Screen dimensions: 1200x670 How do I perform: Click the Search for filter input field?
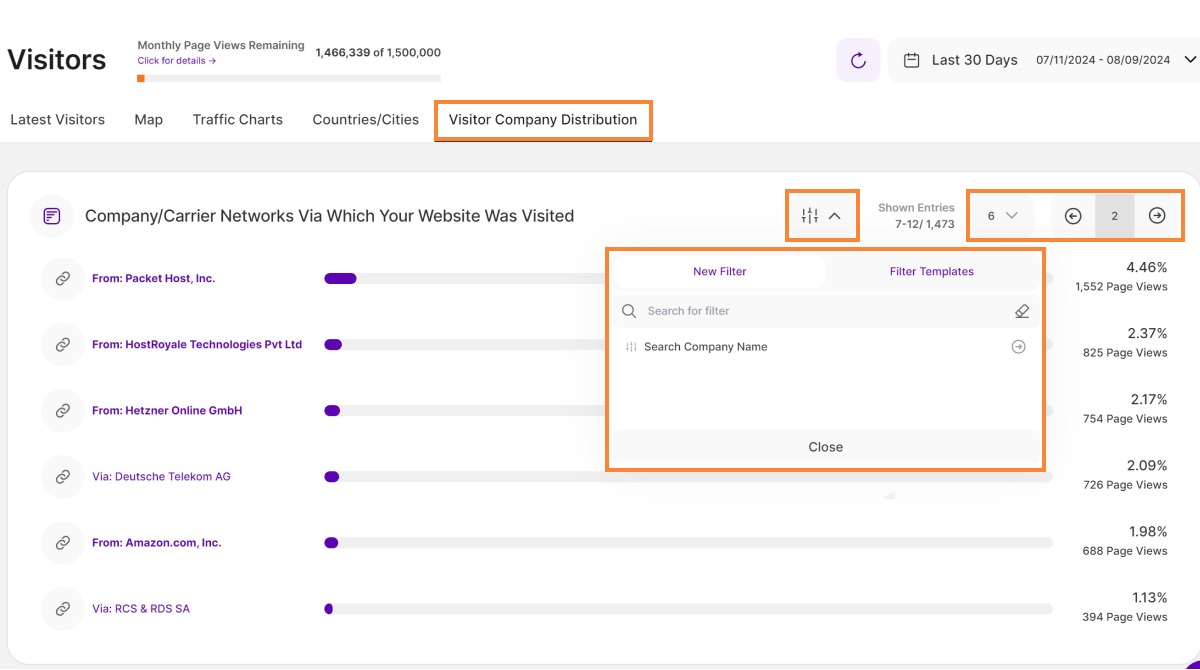click(820, 311)
